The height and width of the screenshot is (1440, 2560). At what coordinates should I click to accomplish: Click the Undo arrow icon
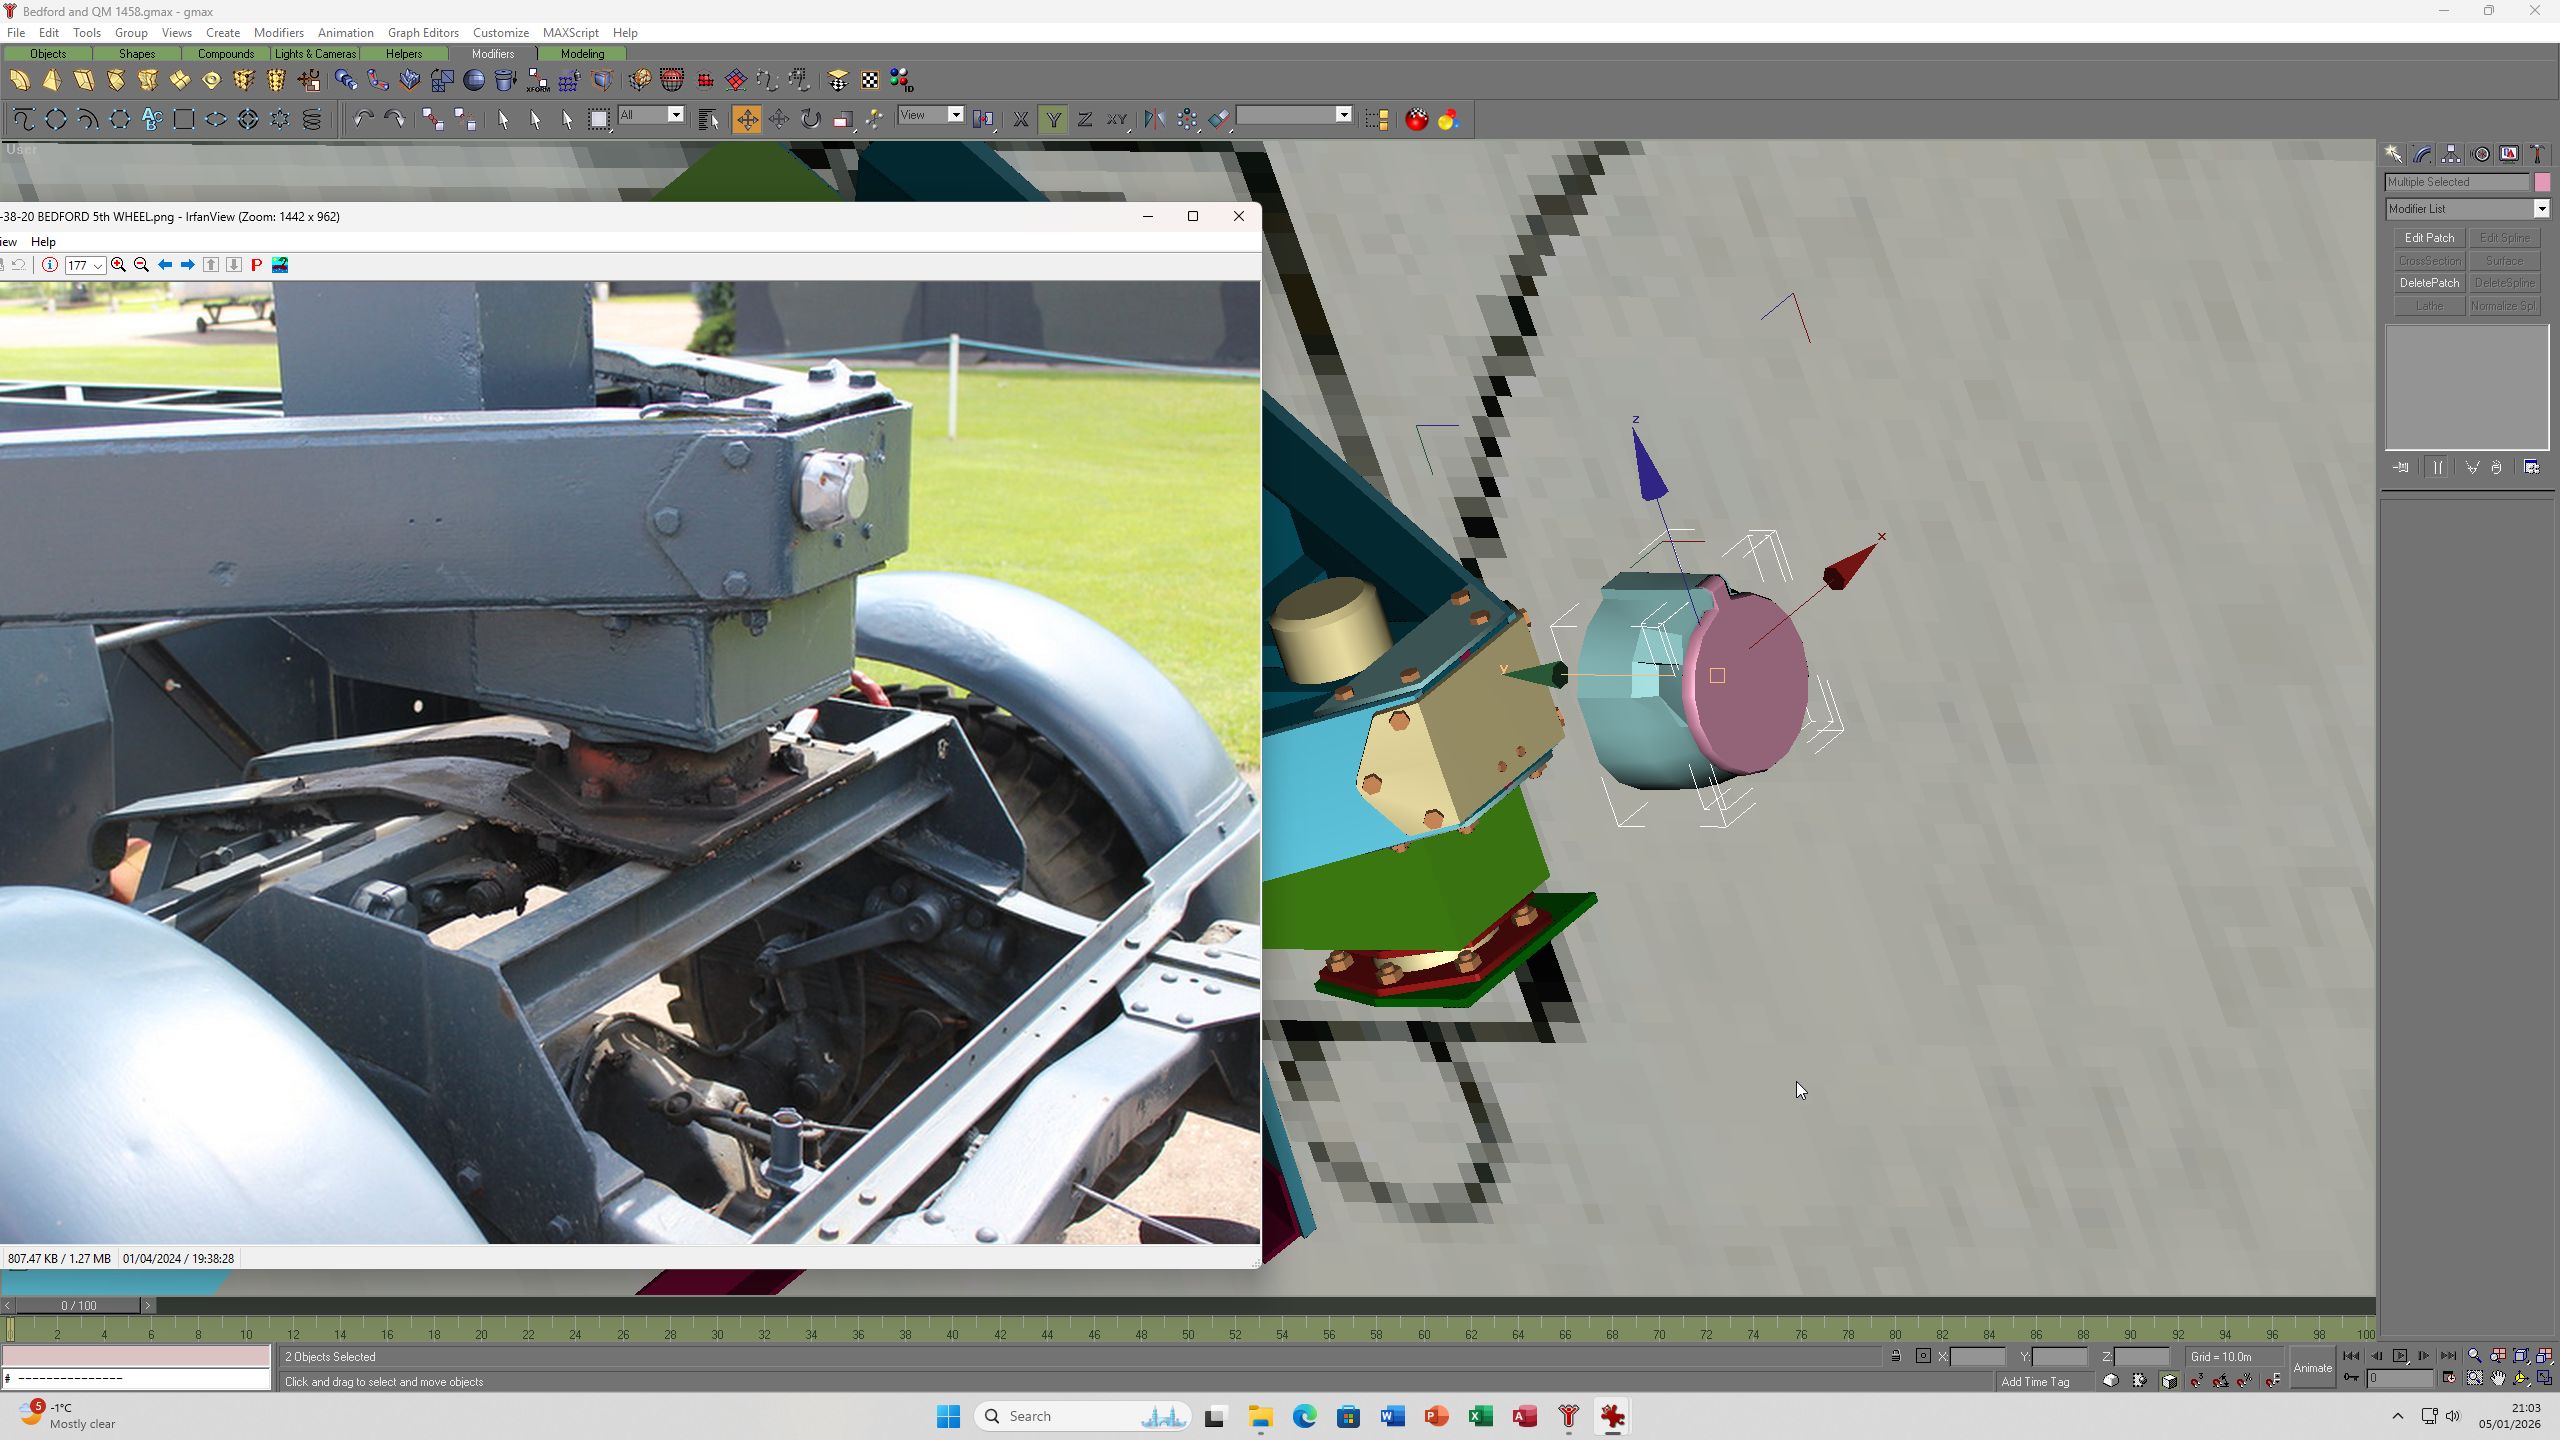click(362, 119)
